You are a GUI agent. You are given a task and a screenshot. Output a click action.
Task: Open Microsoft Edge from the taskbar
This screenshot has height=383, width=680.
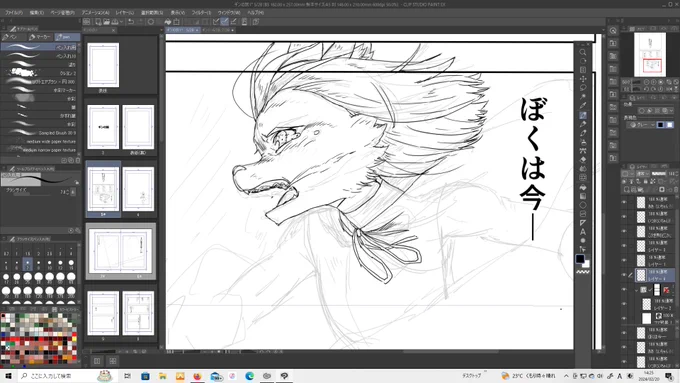(x=249, y=376)
